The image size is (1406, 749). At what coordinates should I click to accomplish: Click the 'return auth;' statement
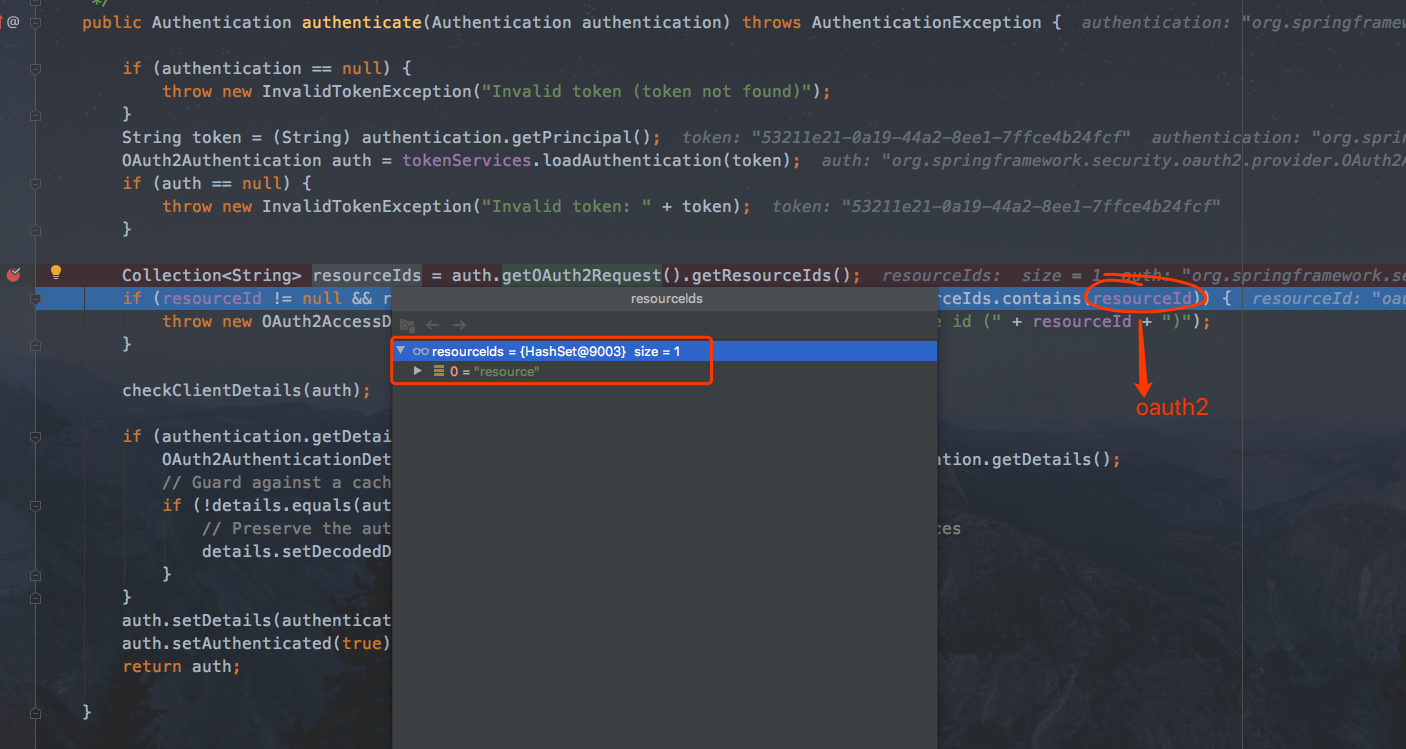pyautogui.click(x=181, y=666)
